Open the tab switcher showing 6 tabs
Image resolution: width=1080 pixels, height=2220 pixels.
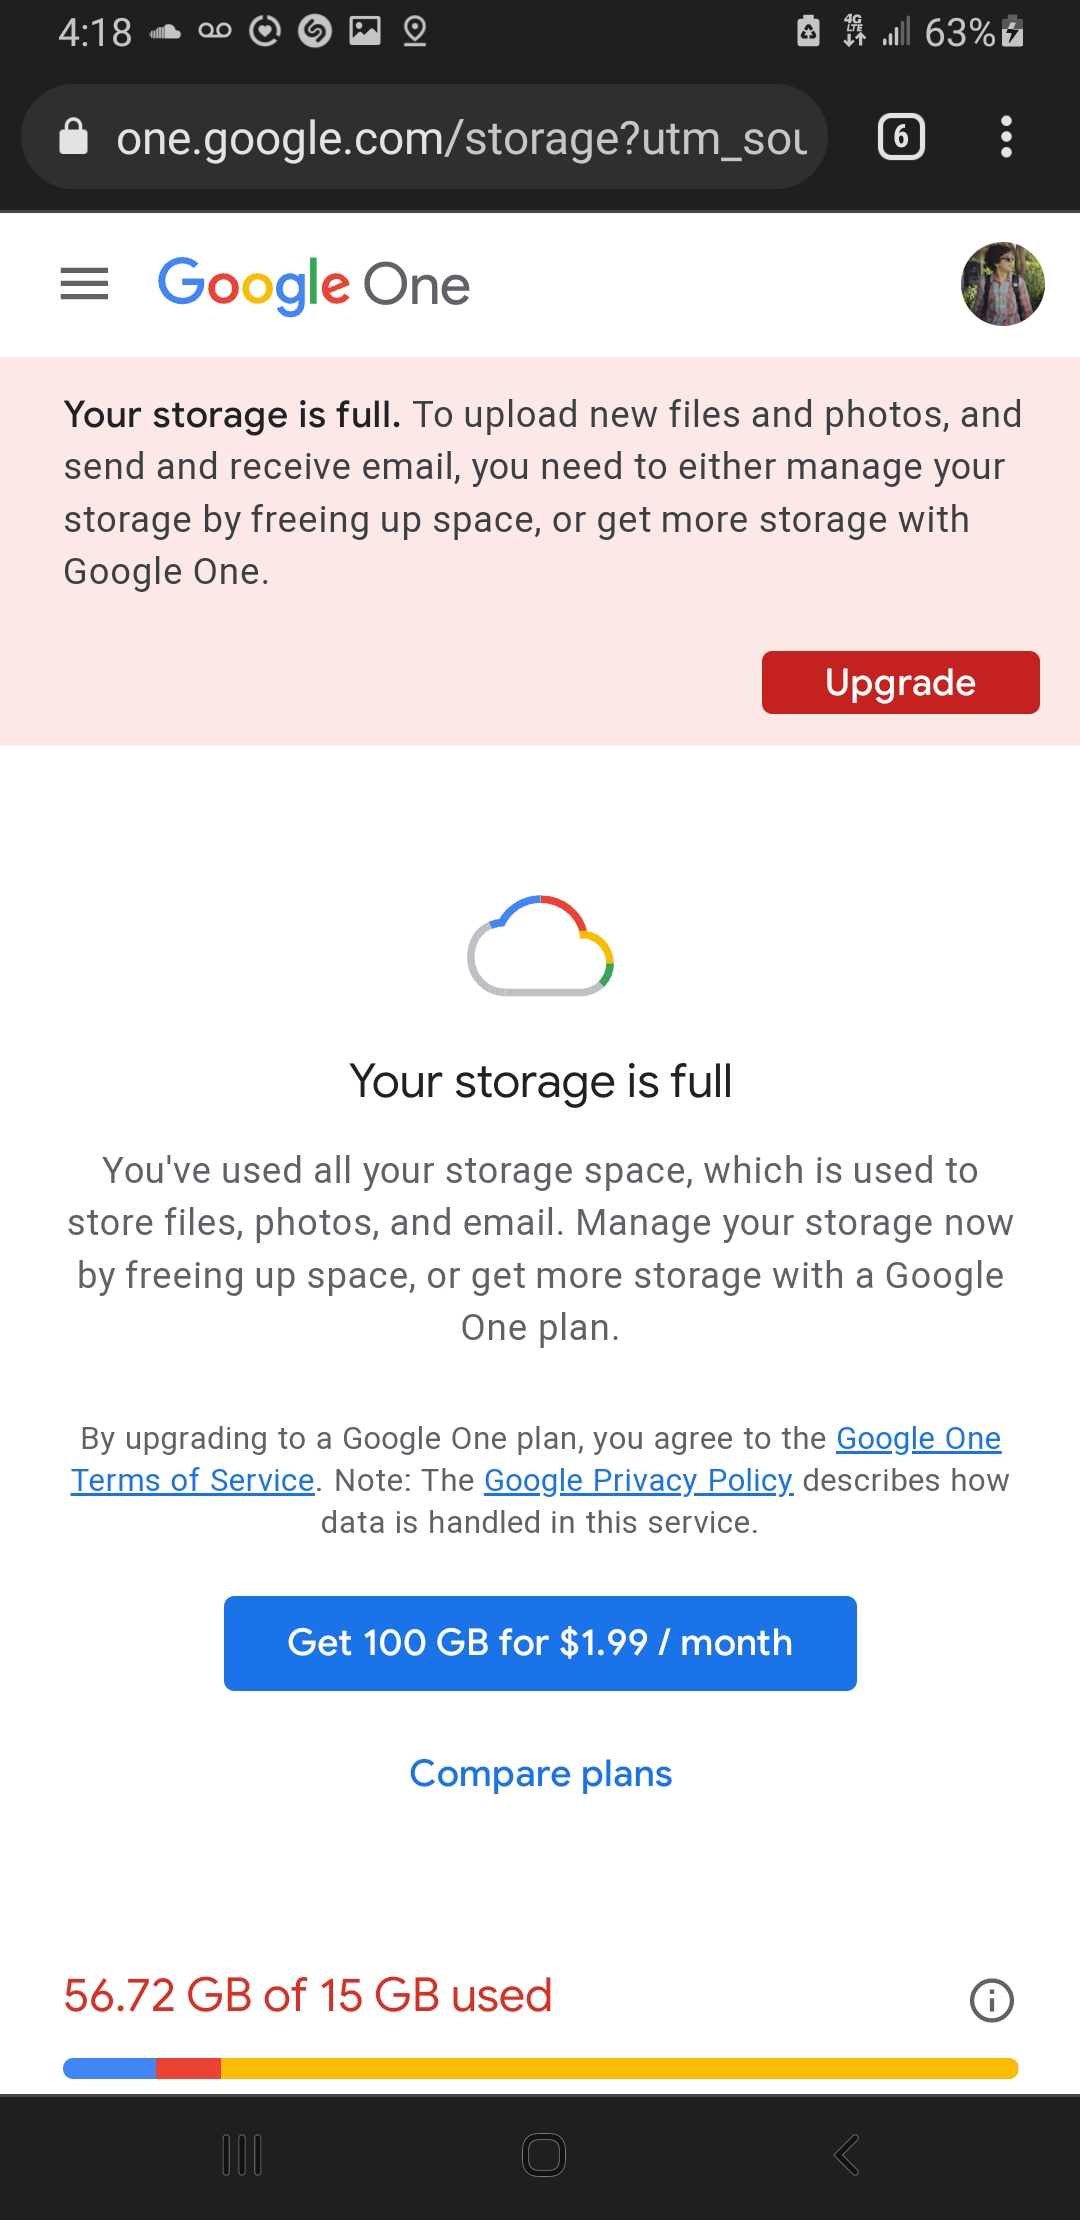pyautogui.click(x=899, y=137)
